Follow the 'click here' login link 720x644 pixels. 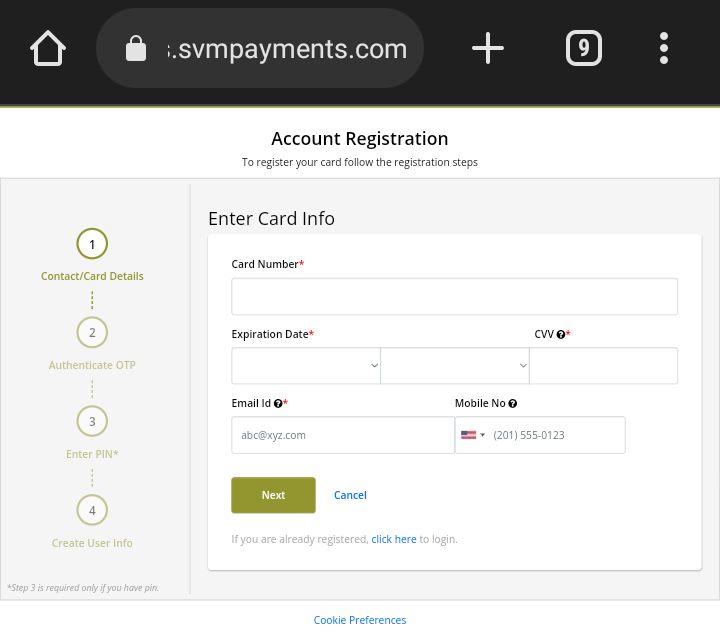tap(394, 539)
